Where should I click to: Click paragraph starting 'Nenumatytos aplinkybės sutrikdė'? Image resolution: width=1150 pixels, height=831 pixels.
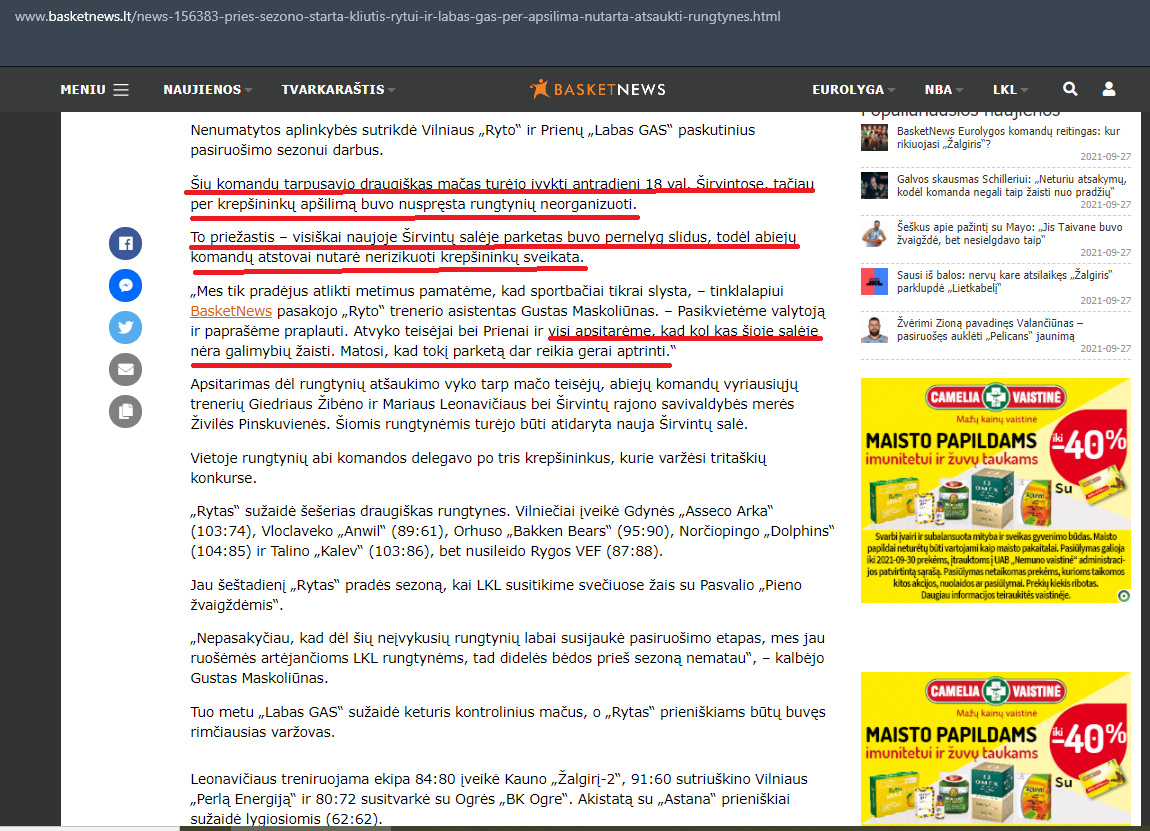pos(473,140)
